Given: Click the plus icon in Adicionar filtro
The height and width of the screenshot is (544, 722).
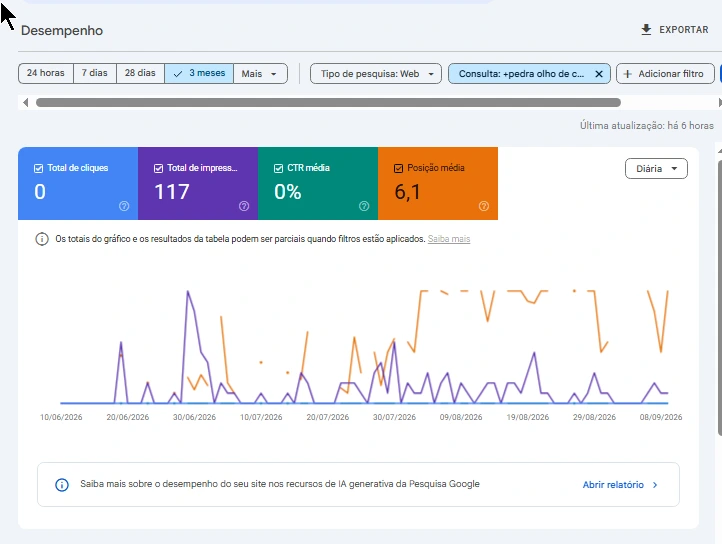Looking at the screenshot, I should tap(627, 74).
